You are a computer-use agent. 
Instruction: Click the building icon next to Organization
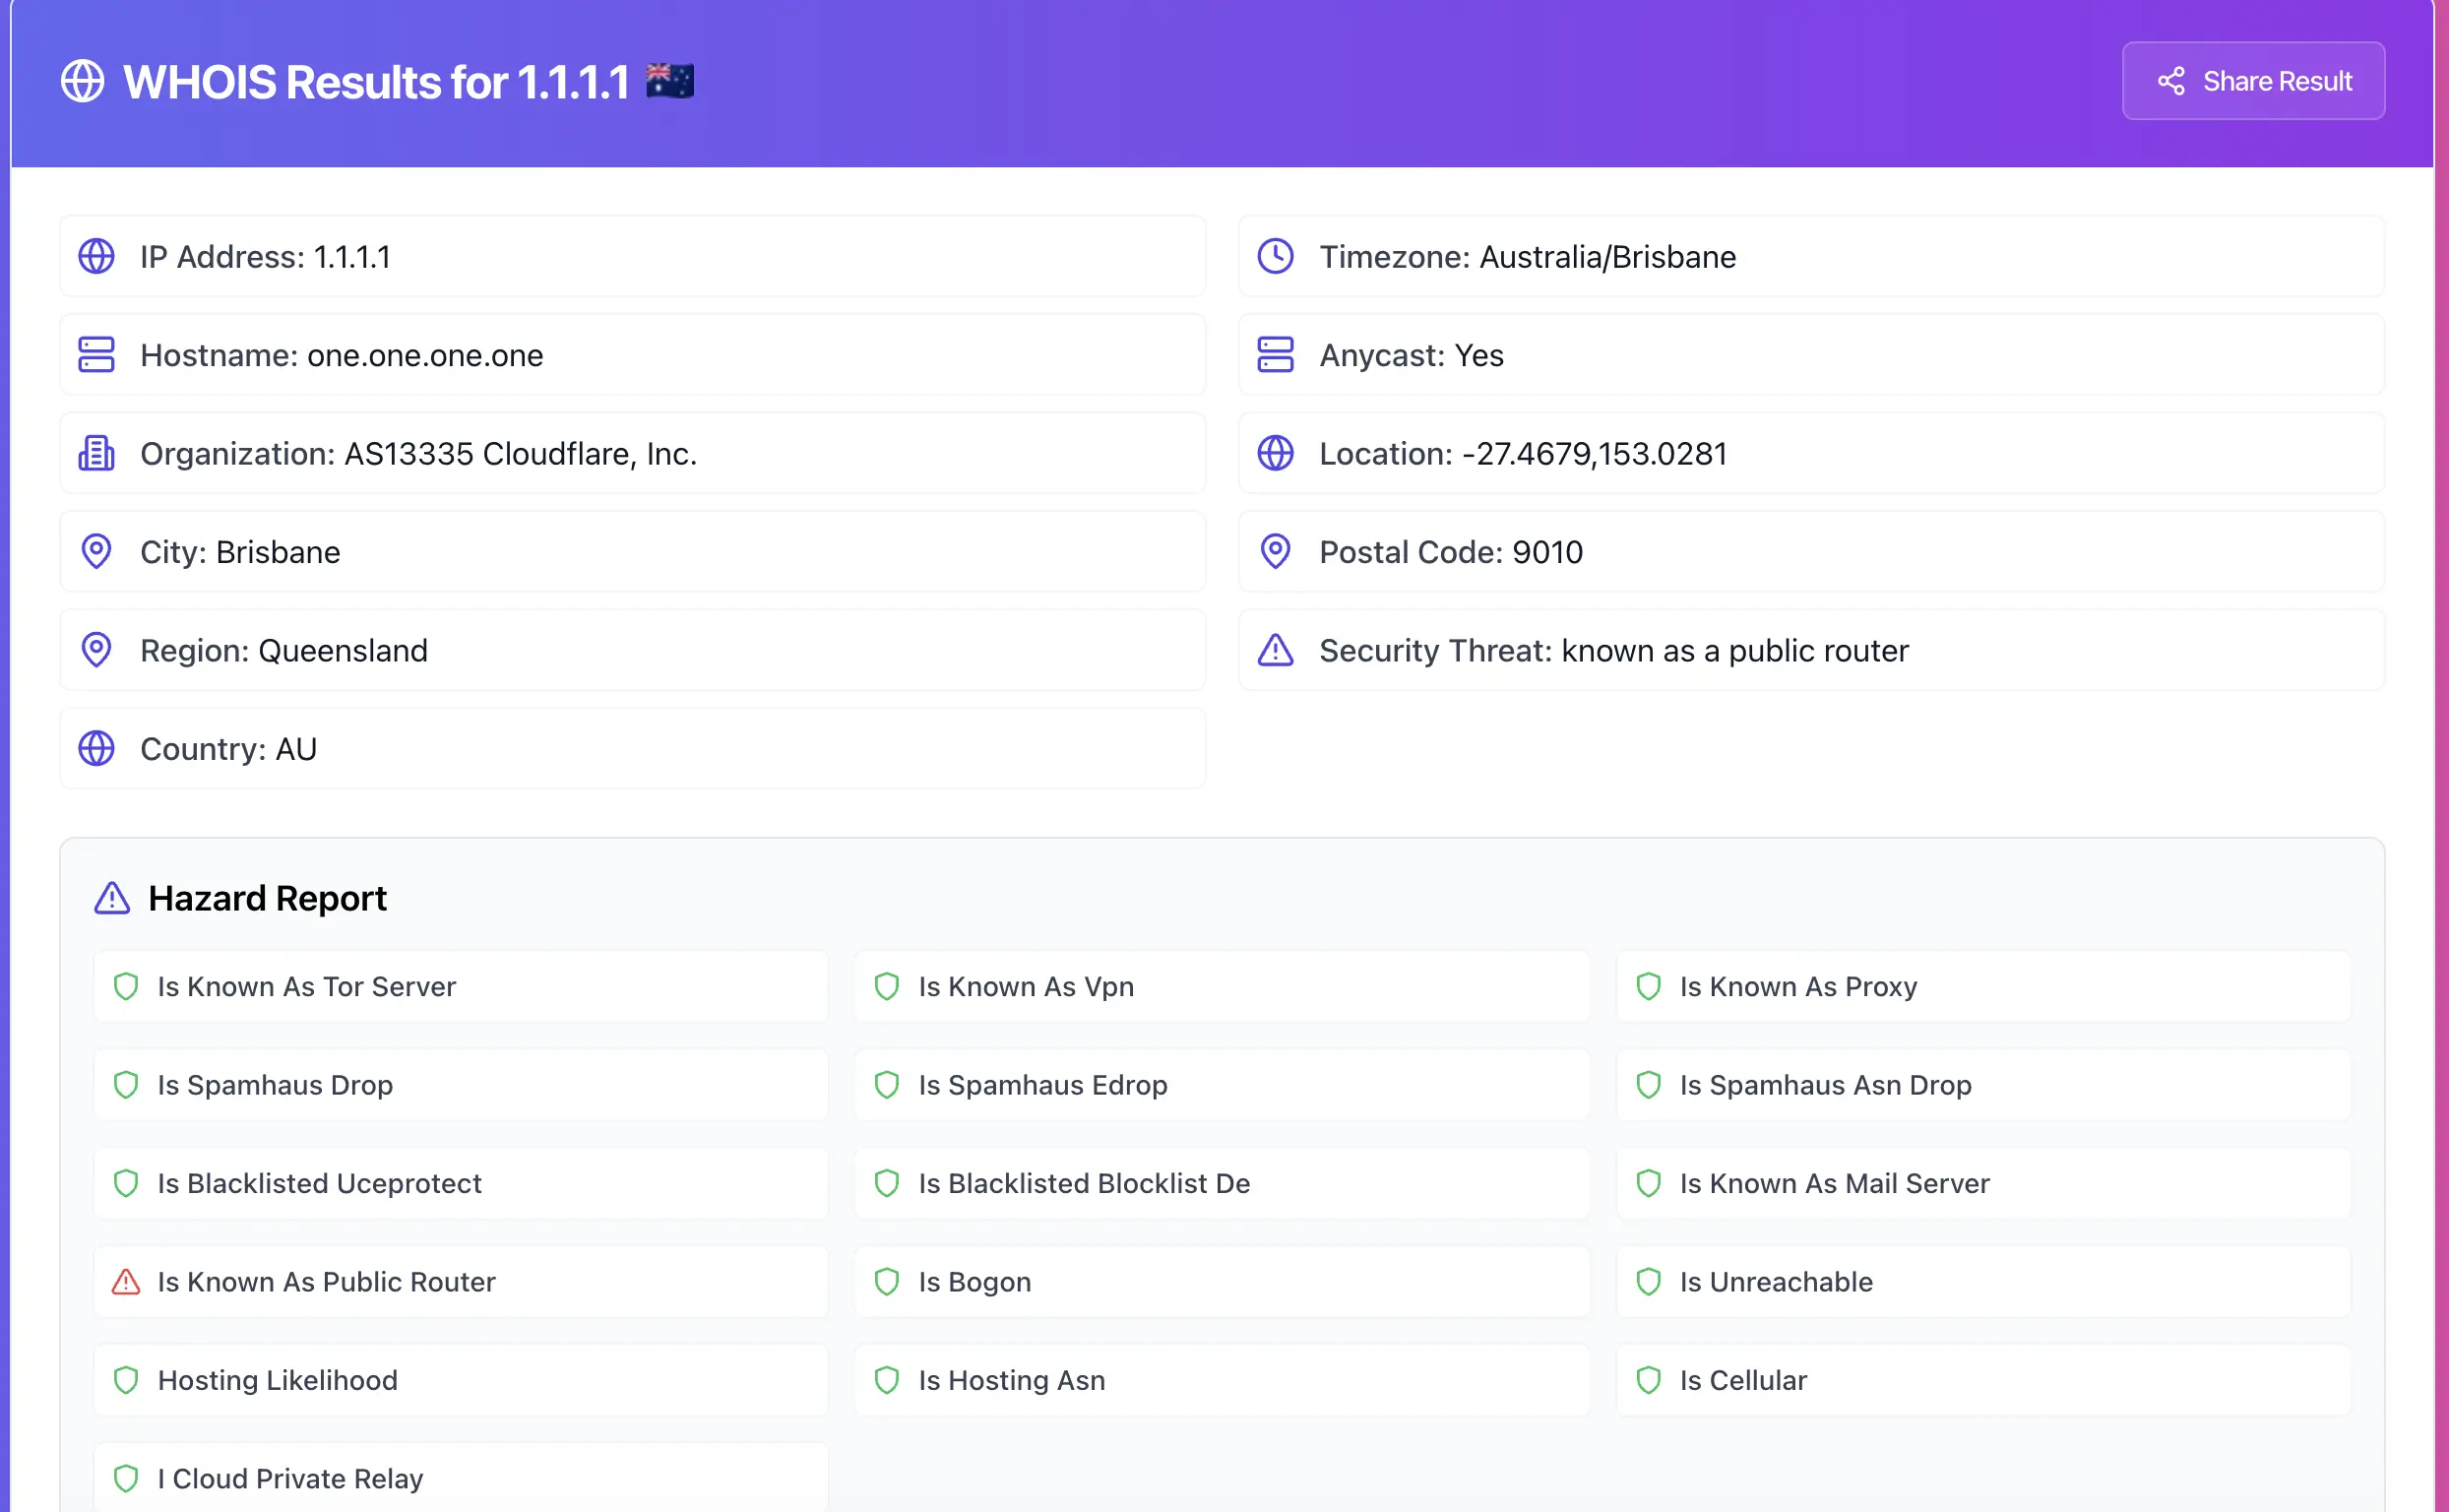coord(96,453)
